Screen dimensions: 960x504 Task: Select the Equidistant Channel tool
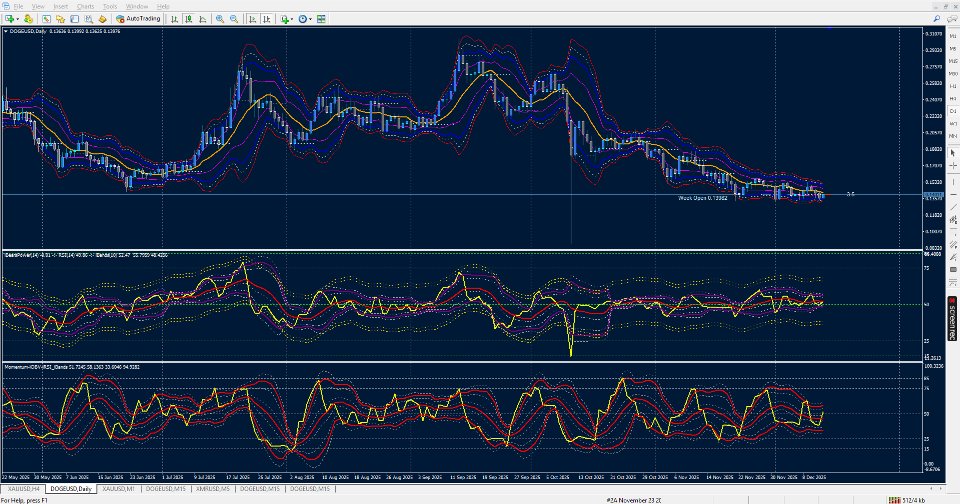(953, 219)
